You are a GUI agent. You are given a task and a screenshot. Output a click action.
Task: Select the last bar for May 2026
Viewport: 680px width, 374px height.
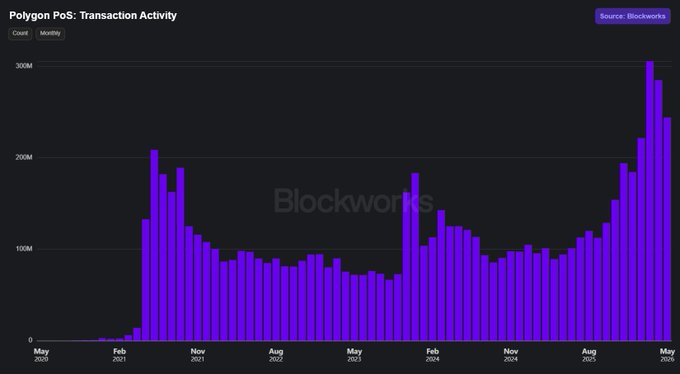pos(667,229)
